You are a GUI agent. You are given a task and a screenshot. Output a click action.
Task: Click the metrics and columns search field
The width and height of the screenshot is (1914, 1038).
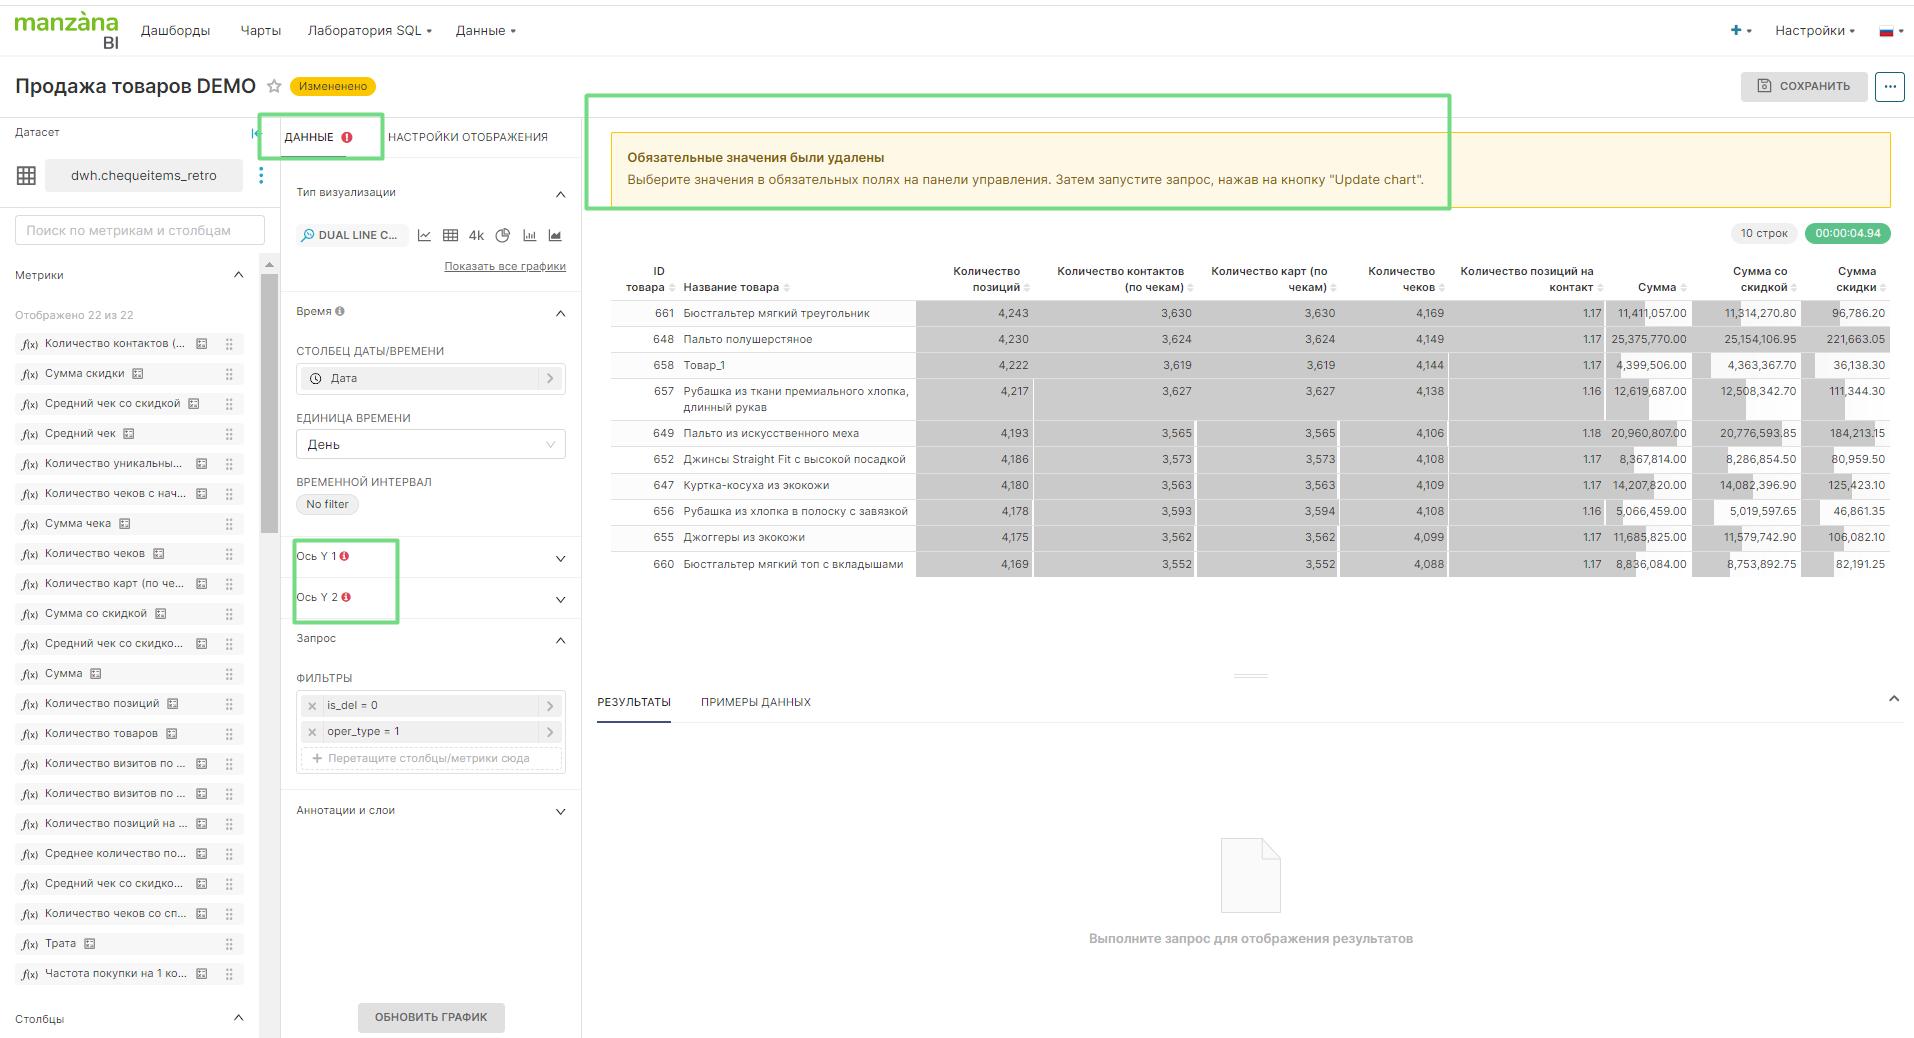coord(140,231)
